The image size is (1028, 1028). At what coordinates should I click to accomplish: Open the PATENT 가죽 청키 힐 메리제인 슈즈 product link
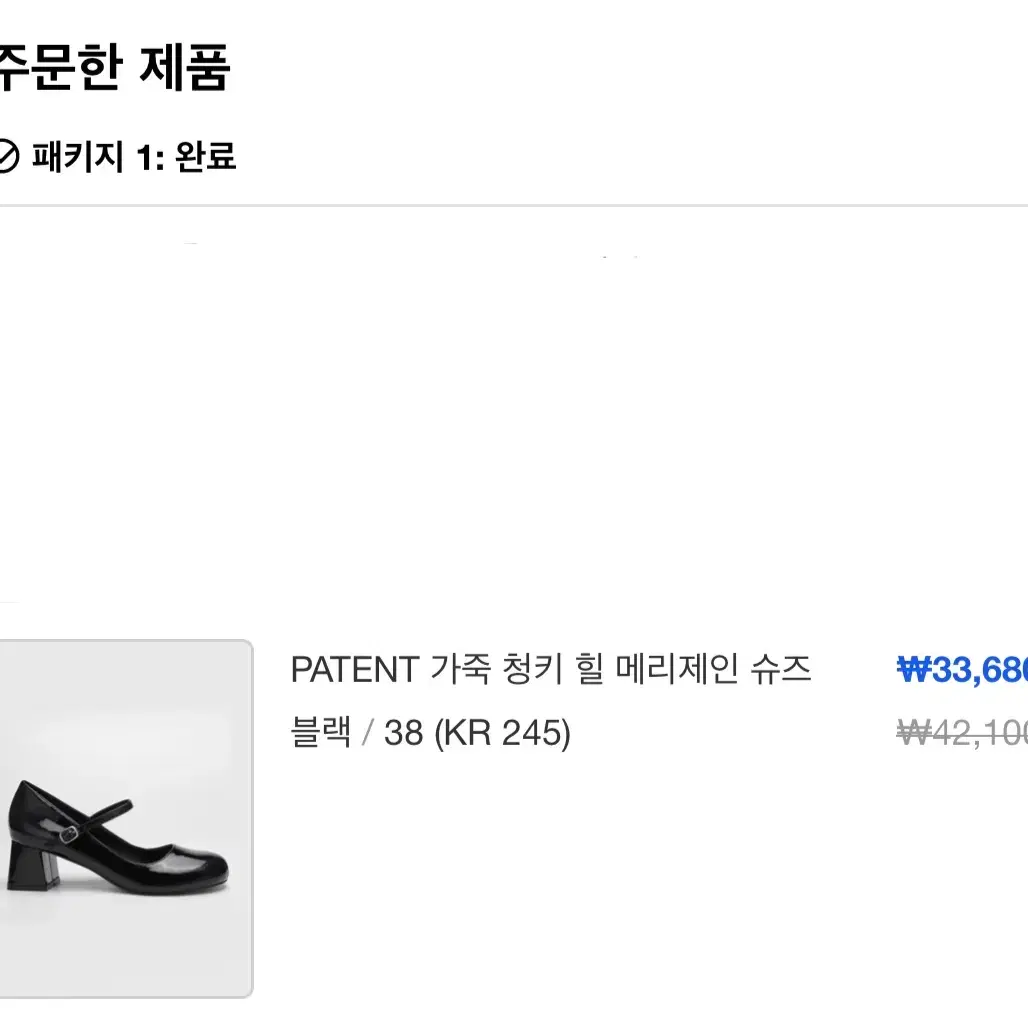551,669
